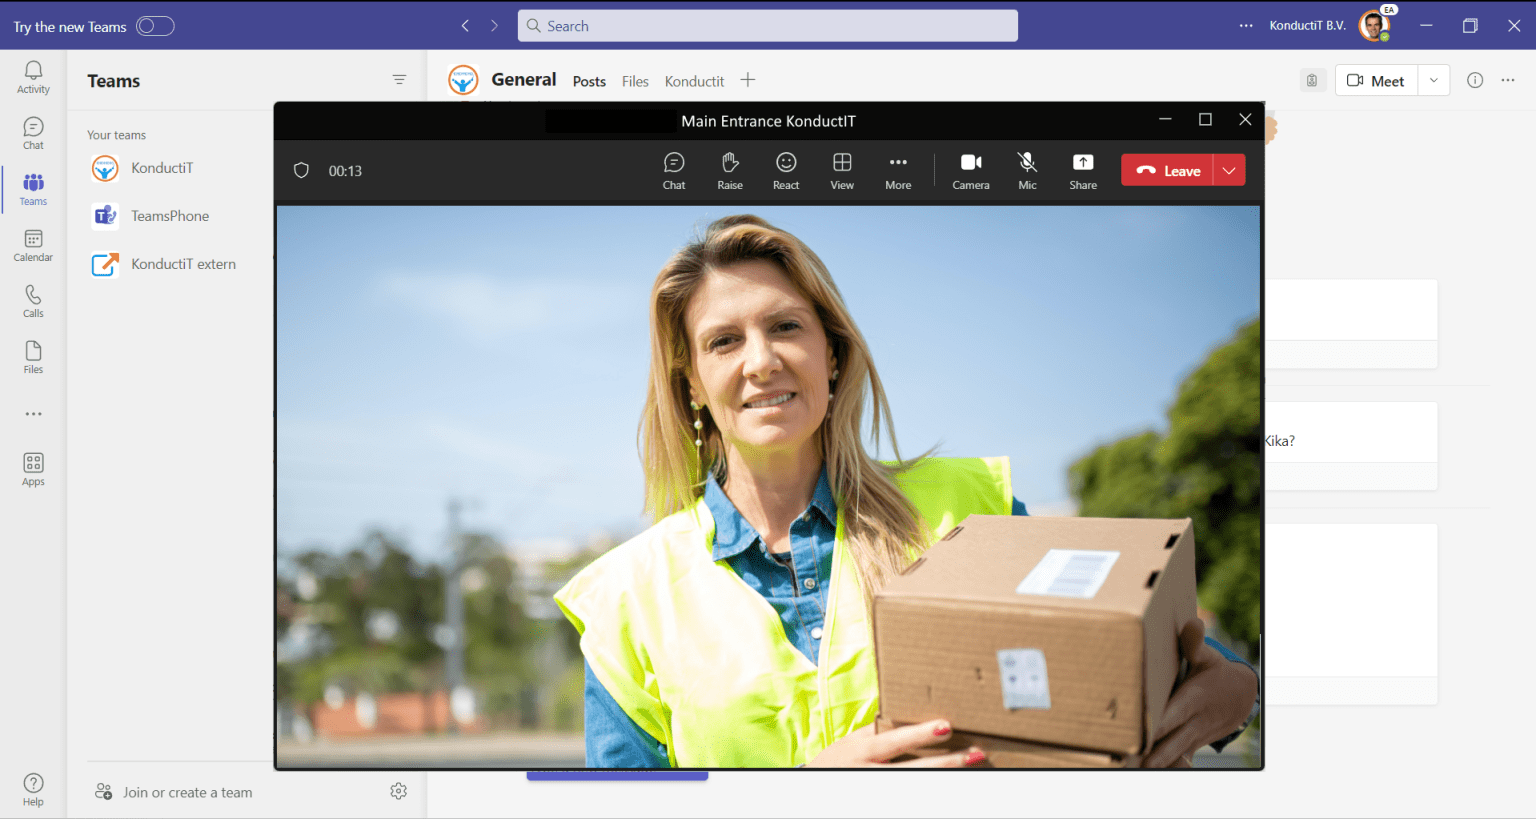Screen dimensions: 1536x819
Task: Switch to the Files tab
Action: pyautogui.click(x=635, y=82)
